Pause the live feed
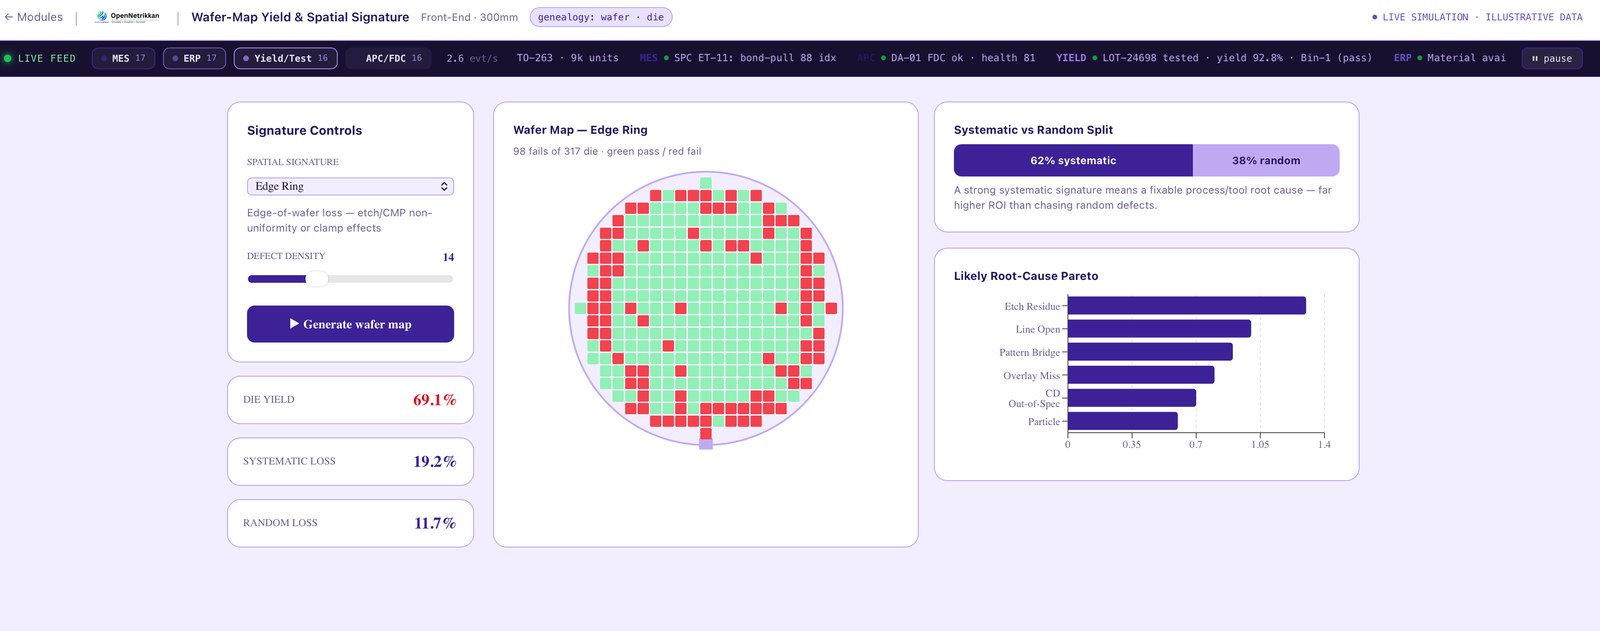This screenshot has height=631, width=1600. pos(1551,58)
